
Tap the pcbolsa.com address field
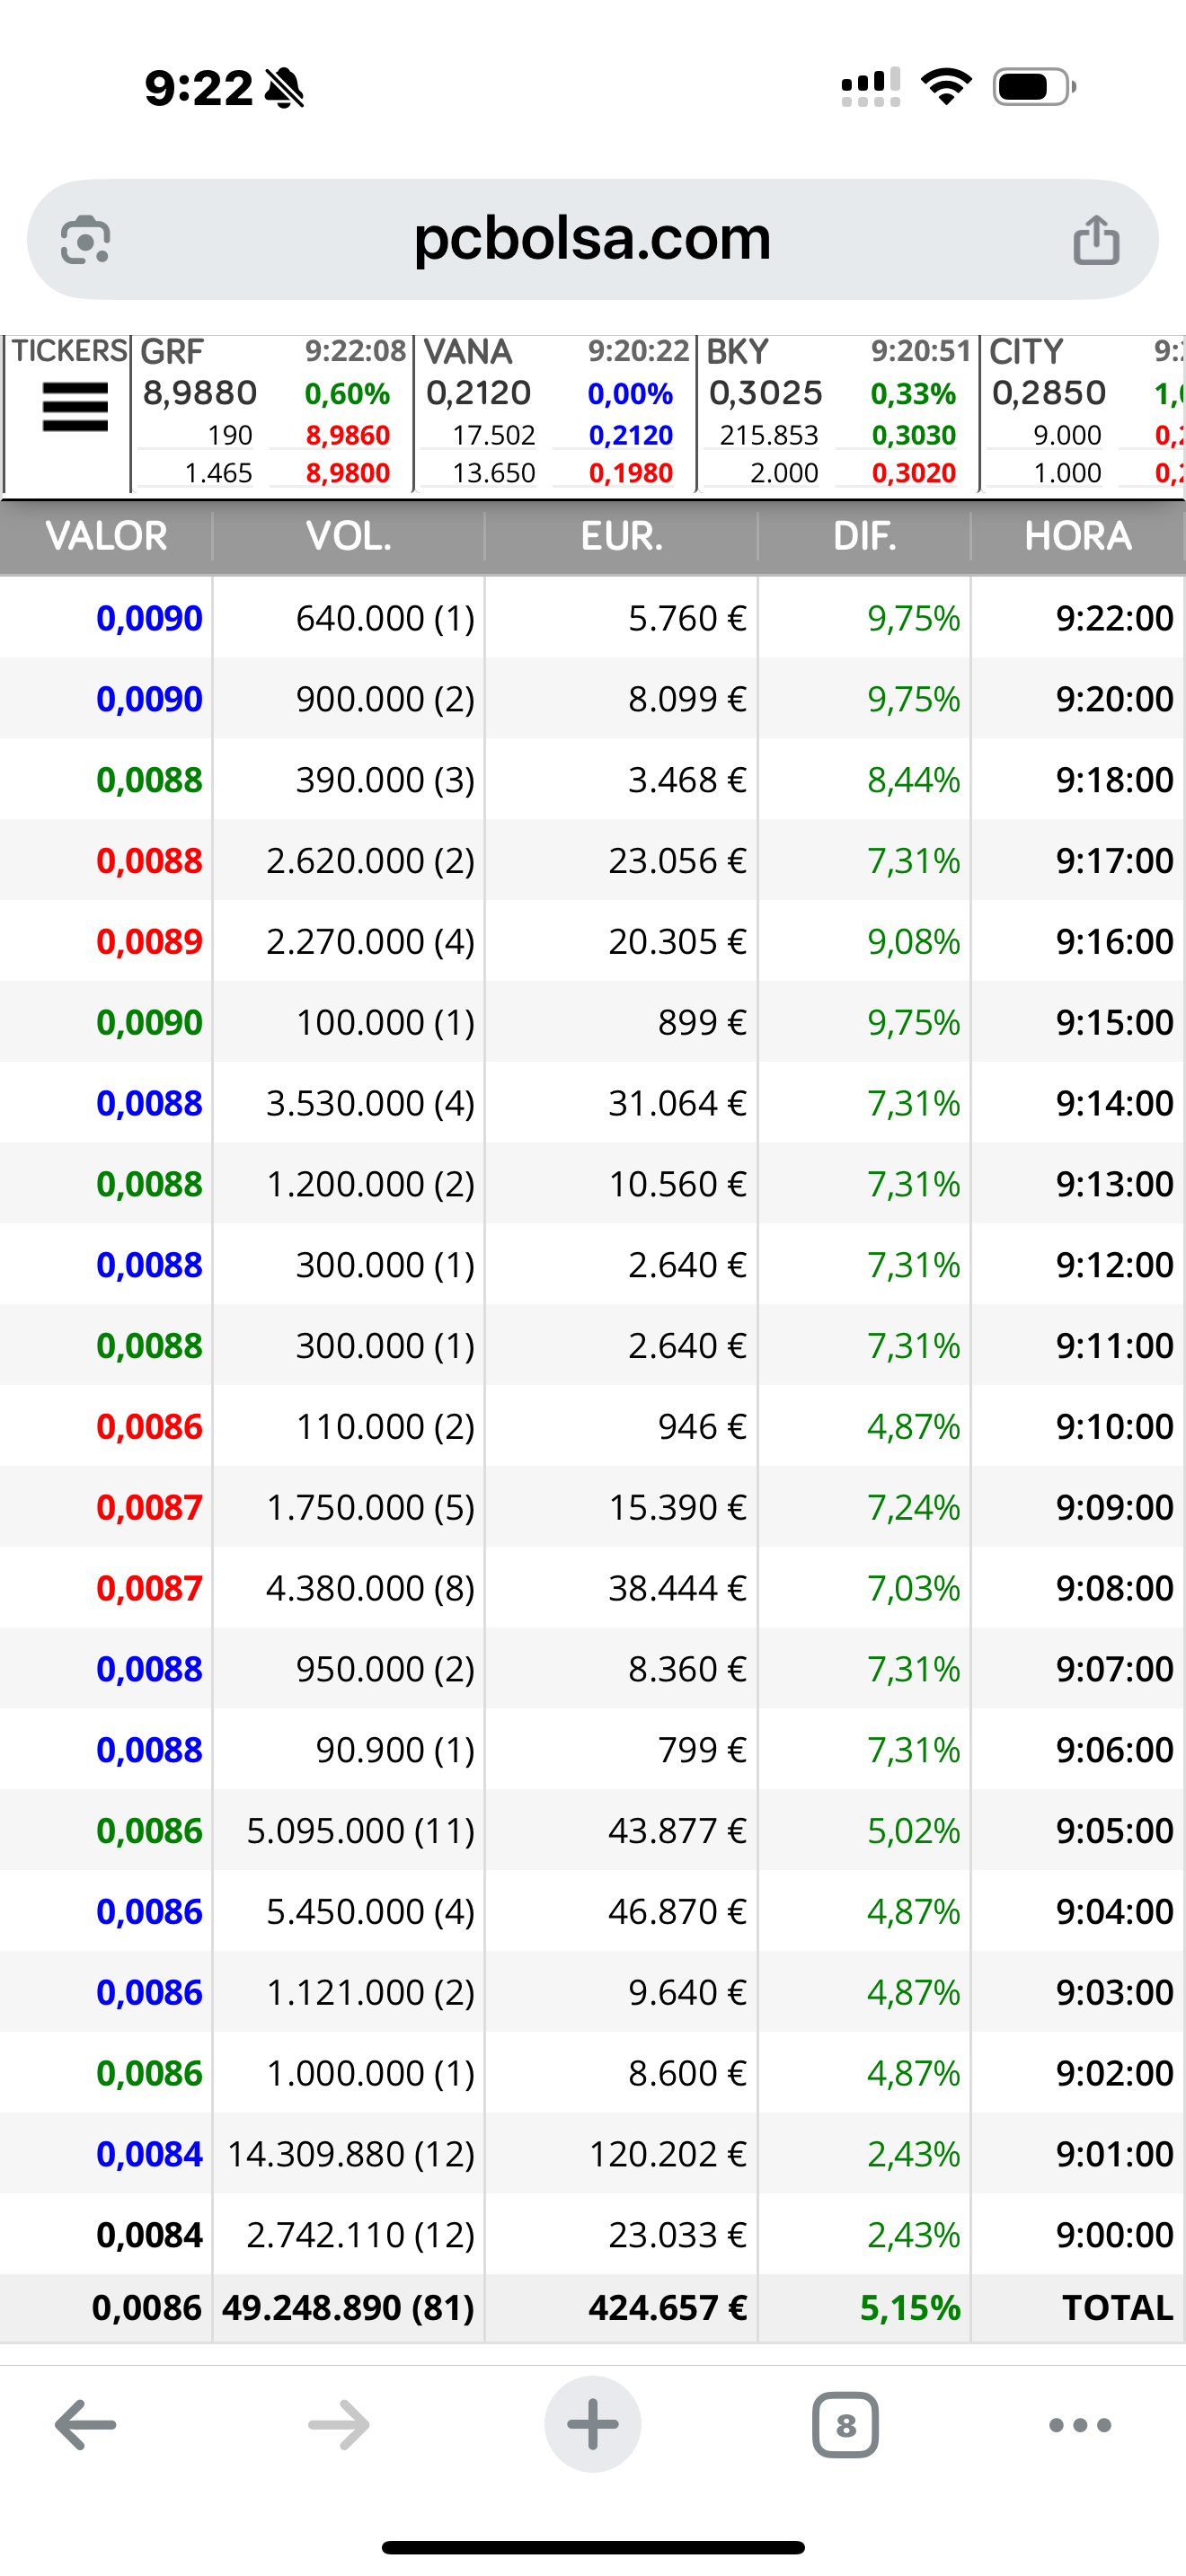tap(593, 240)
